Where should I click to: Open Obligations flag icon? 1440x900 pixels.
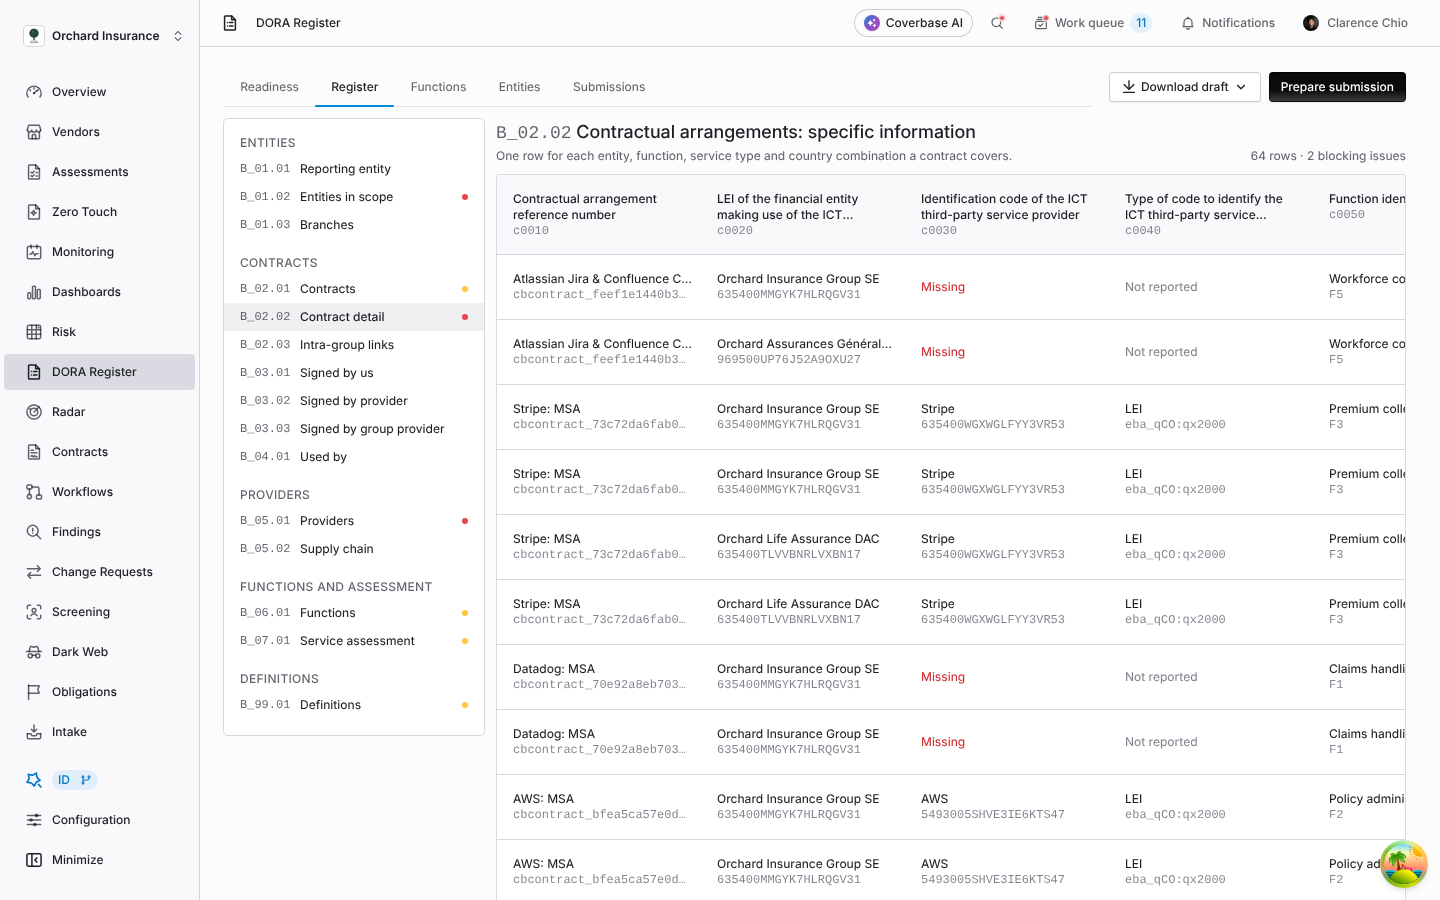coord(34,692)
